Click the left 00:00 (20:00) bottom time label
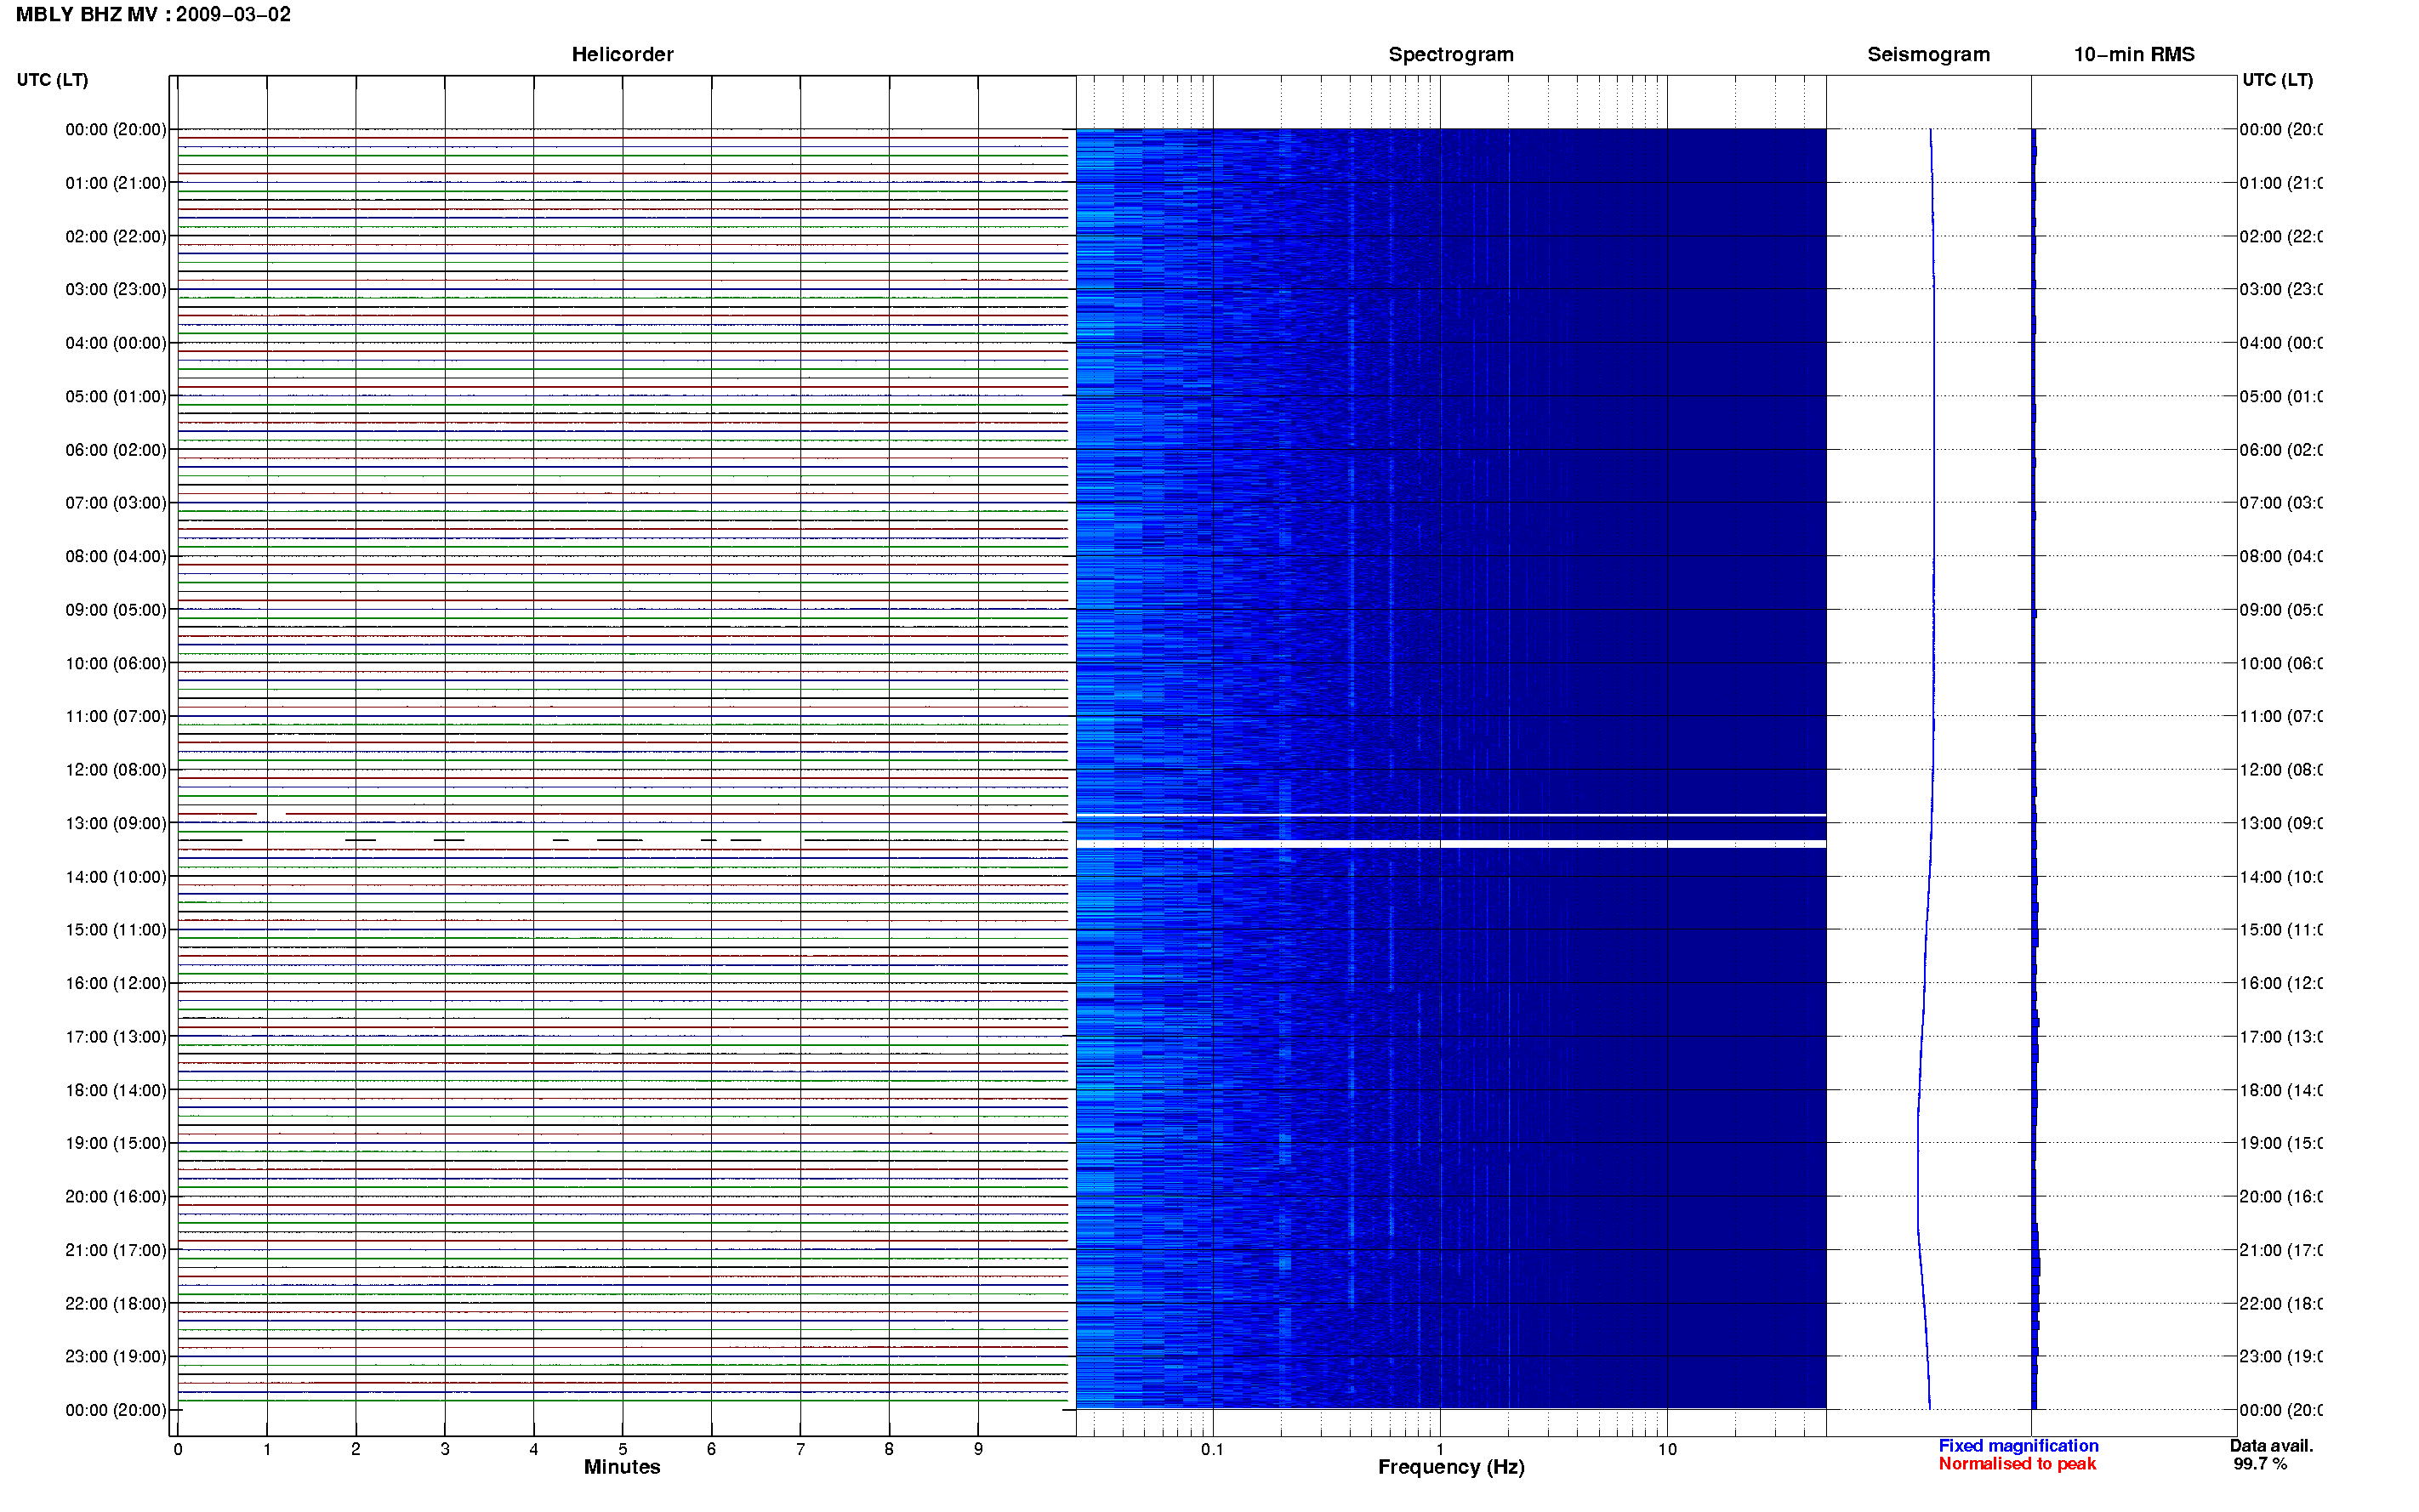The width and height of the screenshot is (2419, 1512). click(x=116, y=1411)
